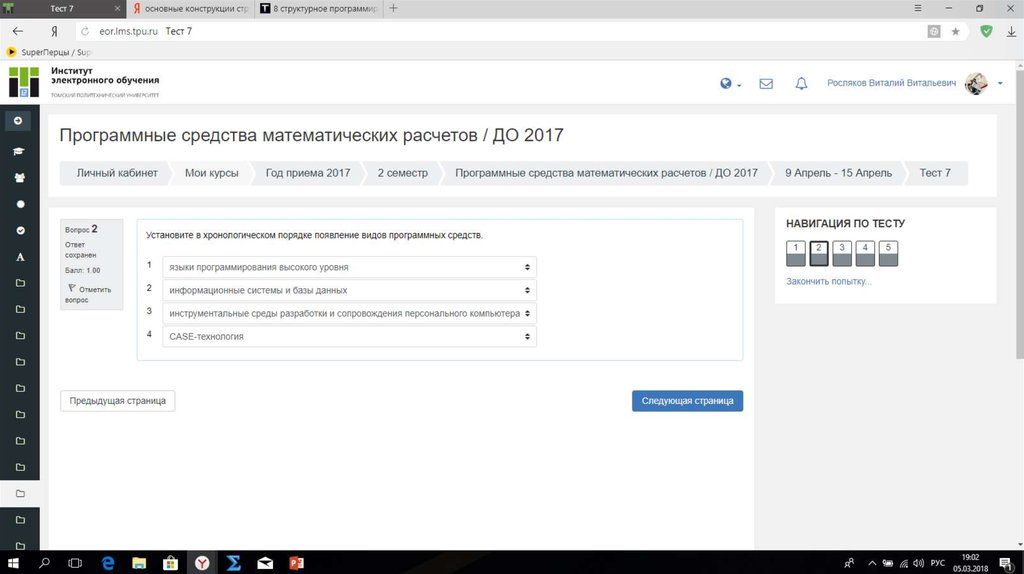Open the highlighted white folder in sidebar
The height and width of the screenshot is (574, 1024).
[x=20, y=494]
